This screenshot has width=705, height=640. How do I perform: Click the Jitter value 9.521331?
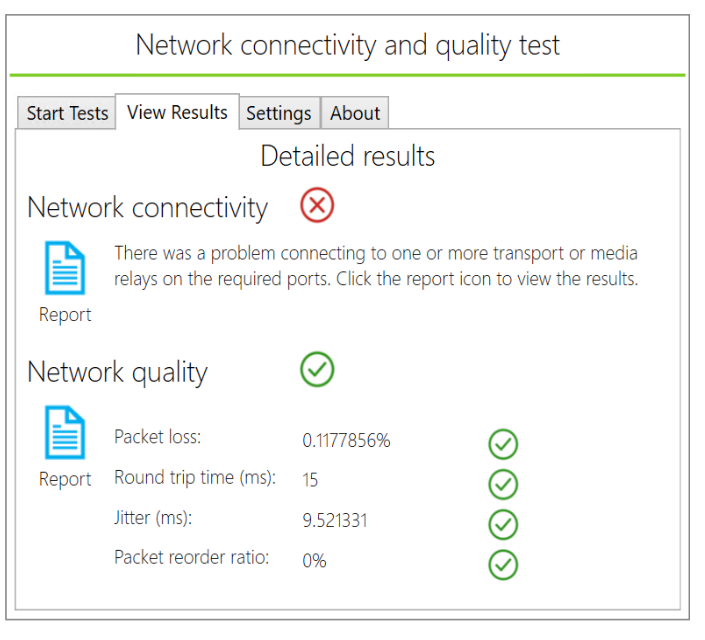point(336,521)
